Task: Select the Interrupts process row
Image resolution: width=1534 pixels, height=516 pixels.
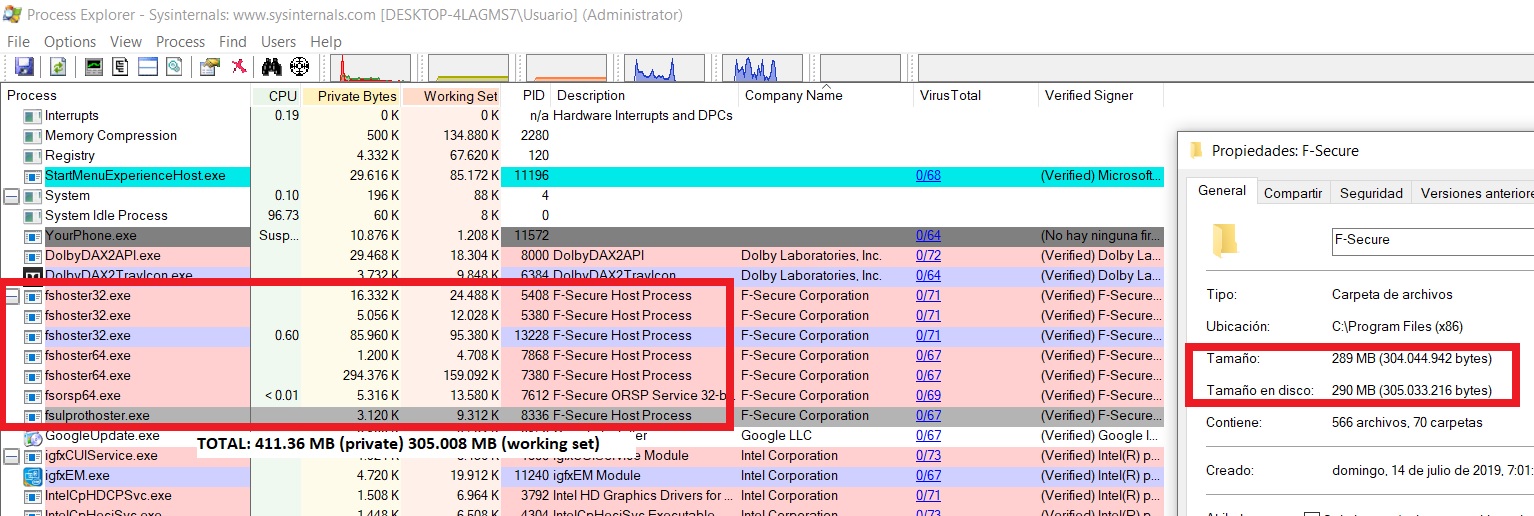Action: pos(583,115)
